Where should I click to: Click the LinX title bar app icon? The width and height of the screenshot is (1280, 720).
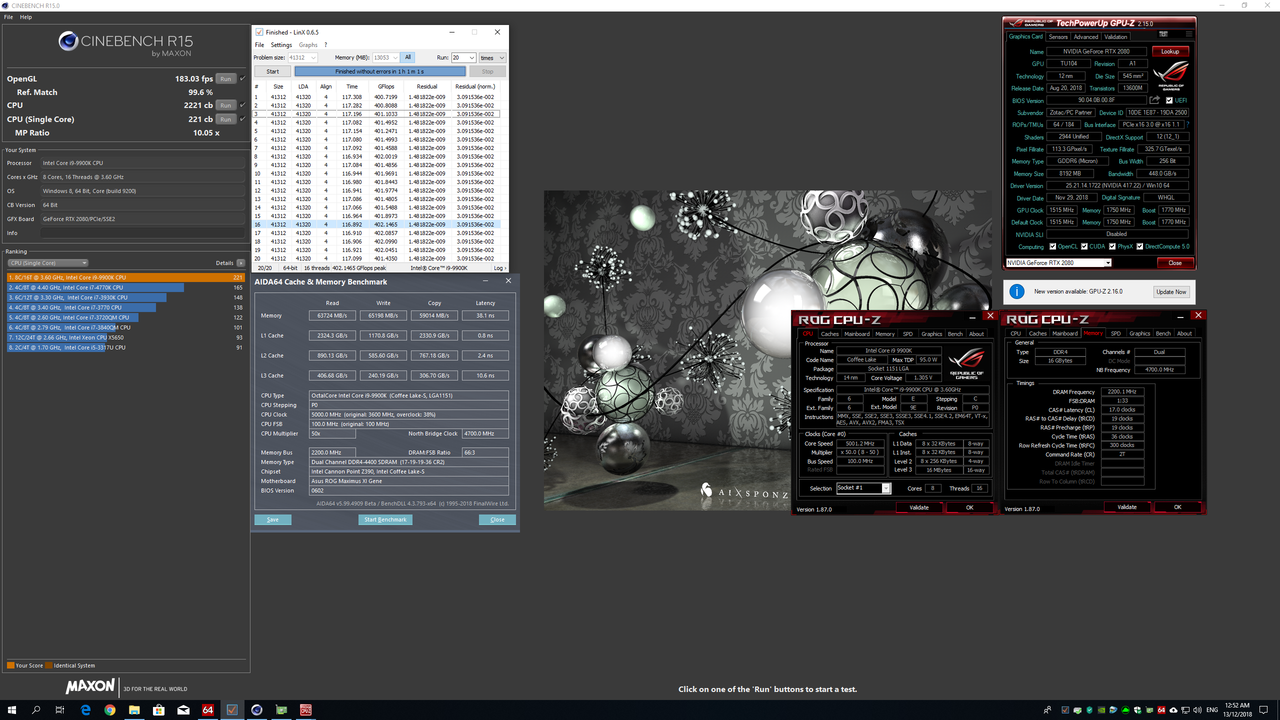(x=260, y=33)
